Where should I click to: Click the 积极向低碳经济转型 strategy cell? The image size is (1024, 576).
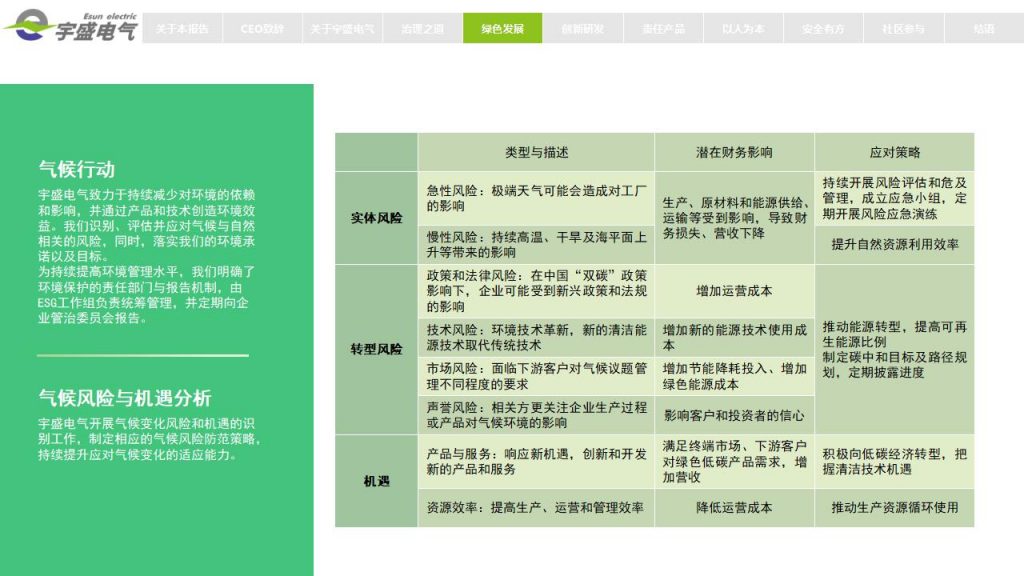(x=895, y=462)
